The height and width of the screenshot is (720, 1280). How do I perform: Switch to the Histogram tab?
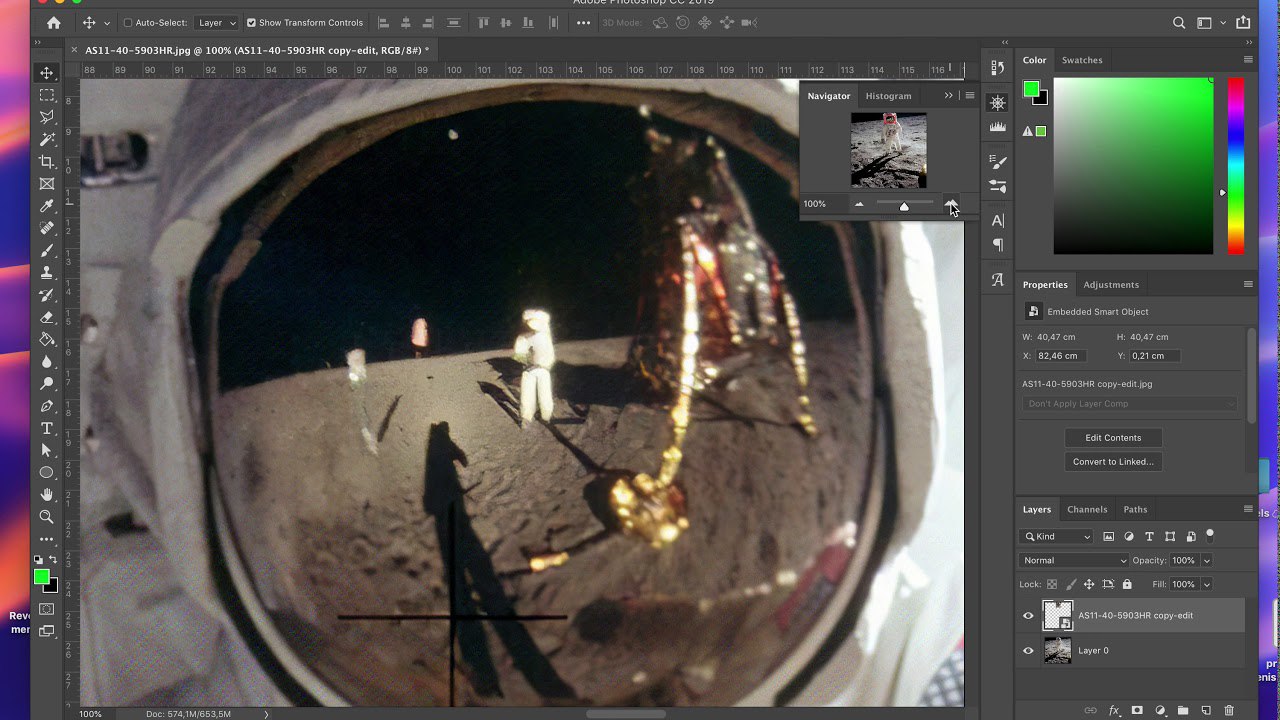coord(888,96)
